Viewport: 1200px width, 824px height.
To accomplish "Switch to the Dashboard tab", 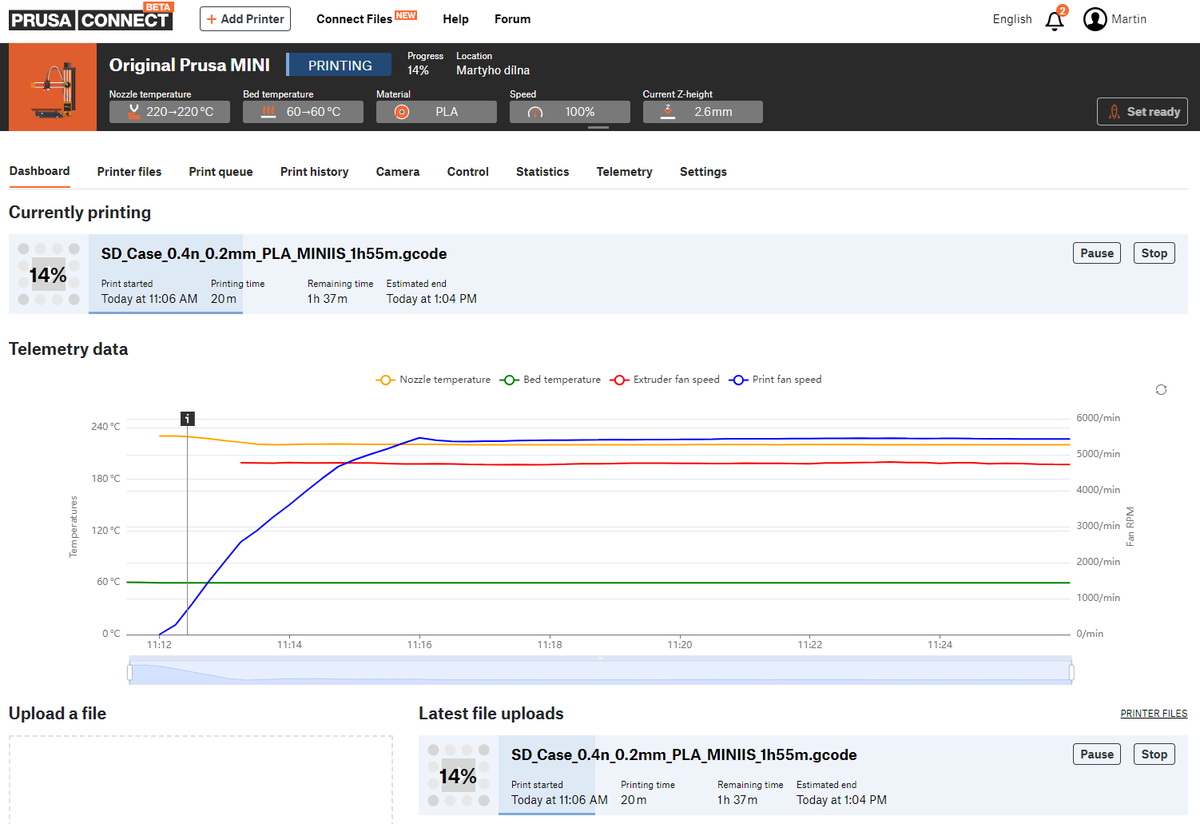I will coord(39,171).
